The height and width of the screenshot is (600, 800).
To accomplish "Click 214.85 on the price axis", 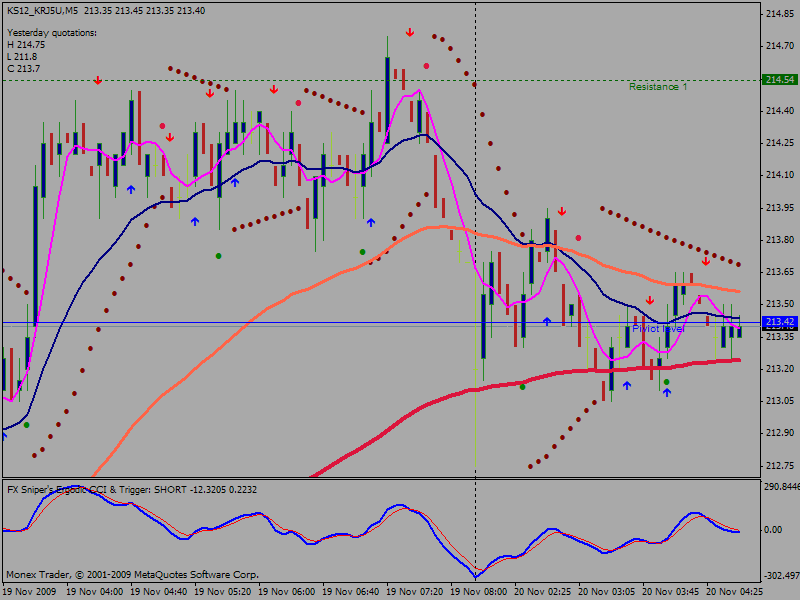I will [780, 14].
